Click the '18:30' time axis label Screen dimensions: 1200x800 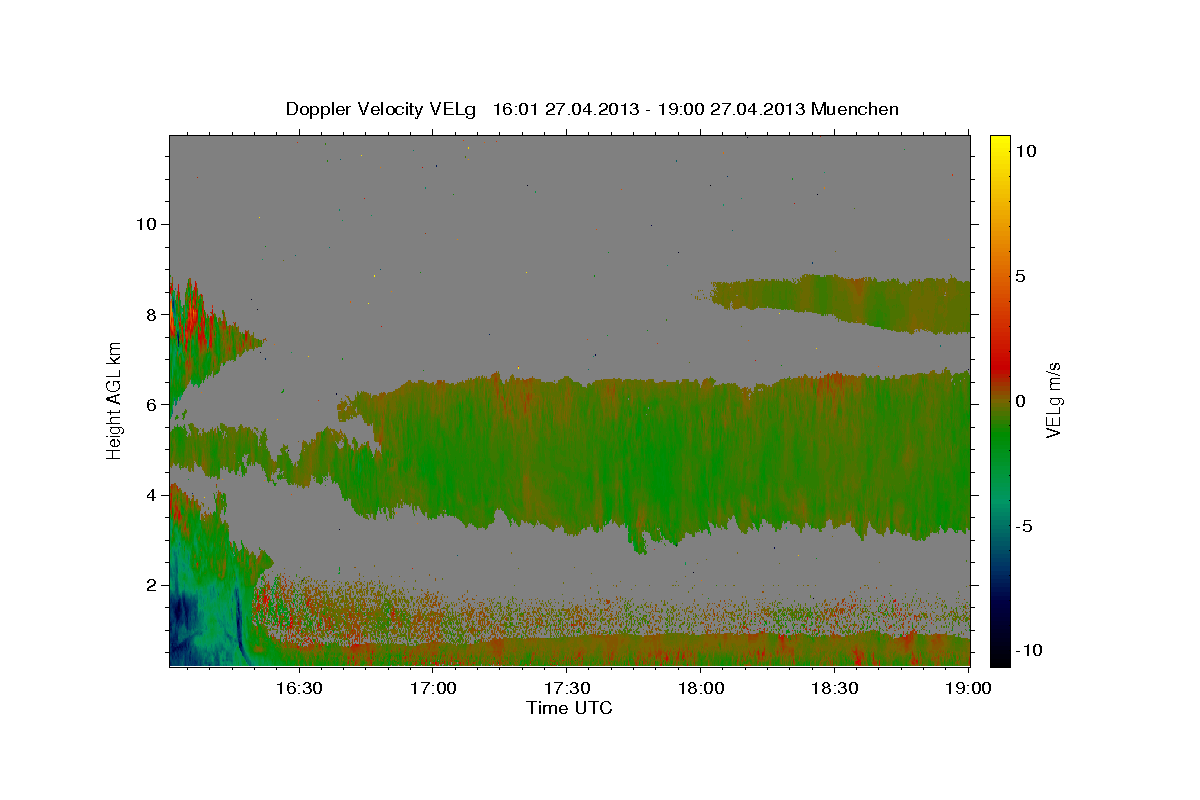pos(835,688)
